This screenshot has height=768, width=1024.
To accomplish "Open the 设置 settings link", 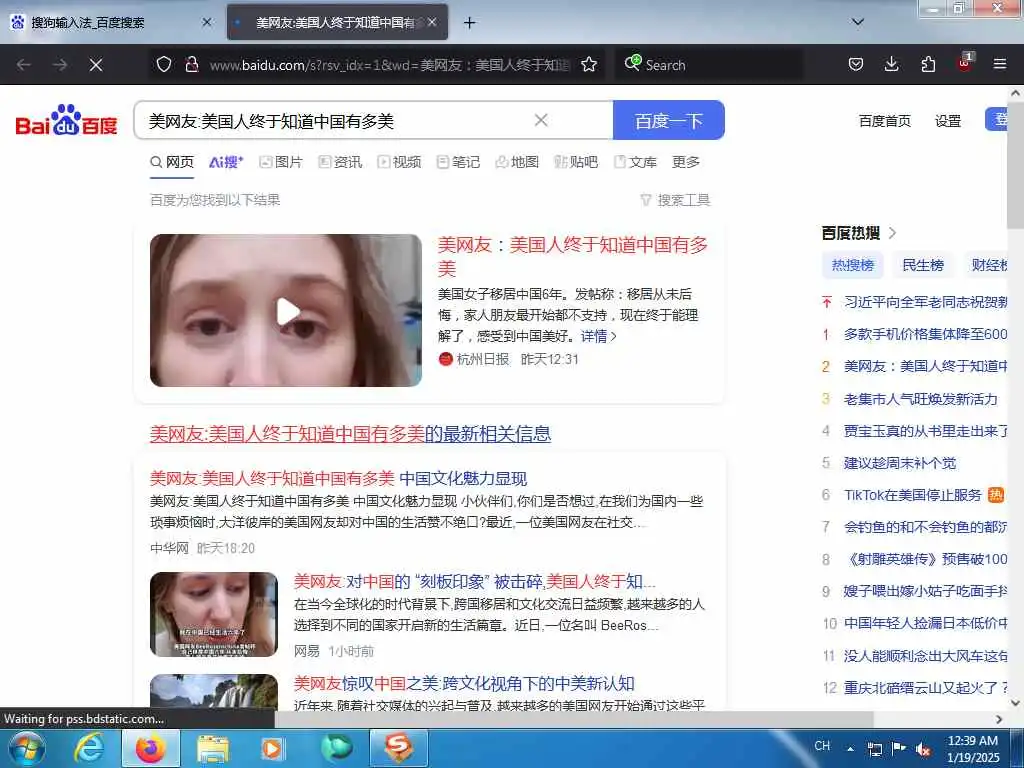I will tap(948, 121).
